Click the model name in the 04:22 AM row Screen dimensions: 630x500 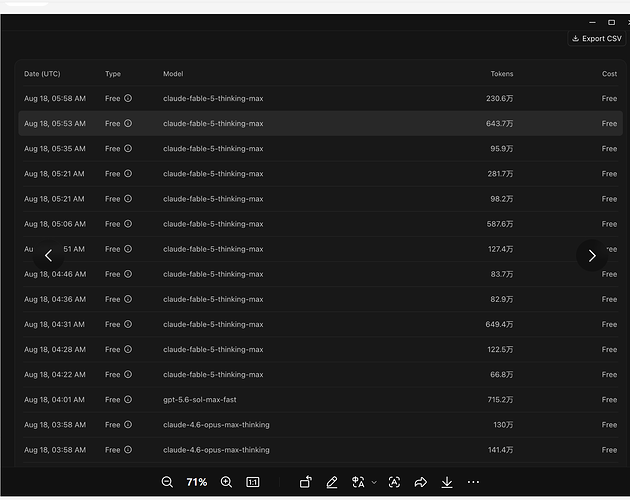coord(213,375)
